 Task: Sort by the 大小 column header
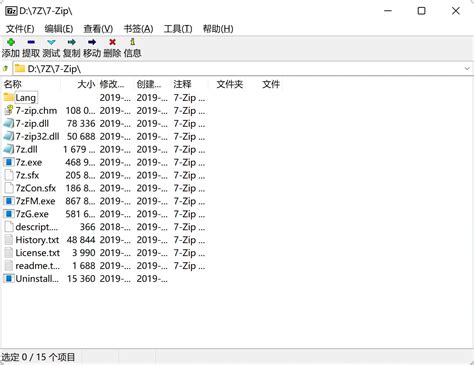[86, 84]
